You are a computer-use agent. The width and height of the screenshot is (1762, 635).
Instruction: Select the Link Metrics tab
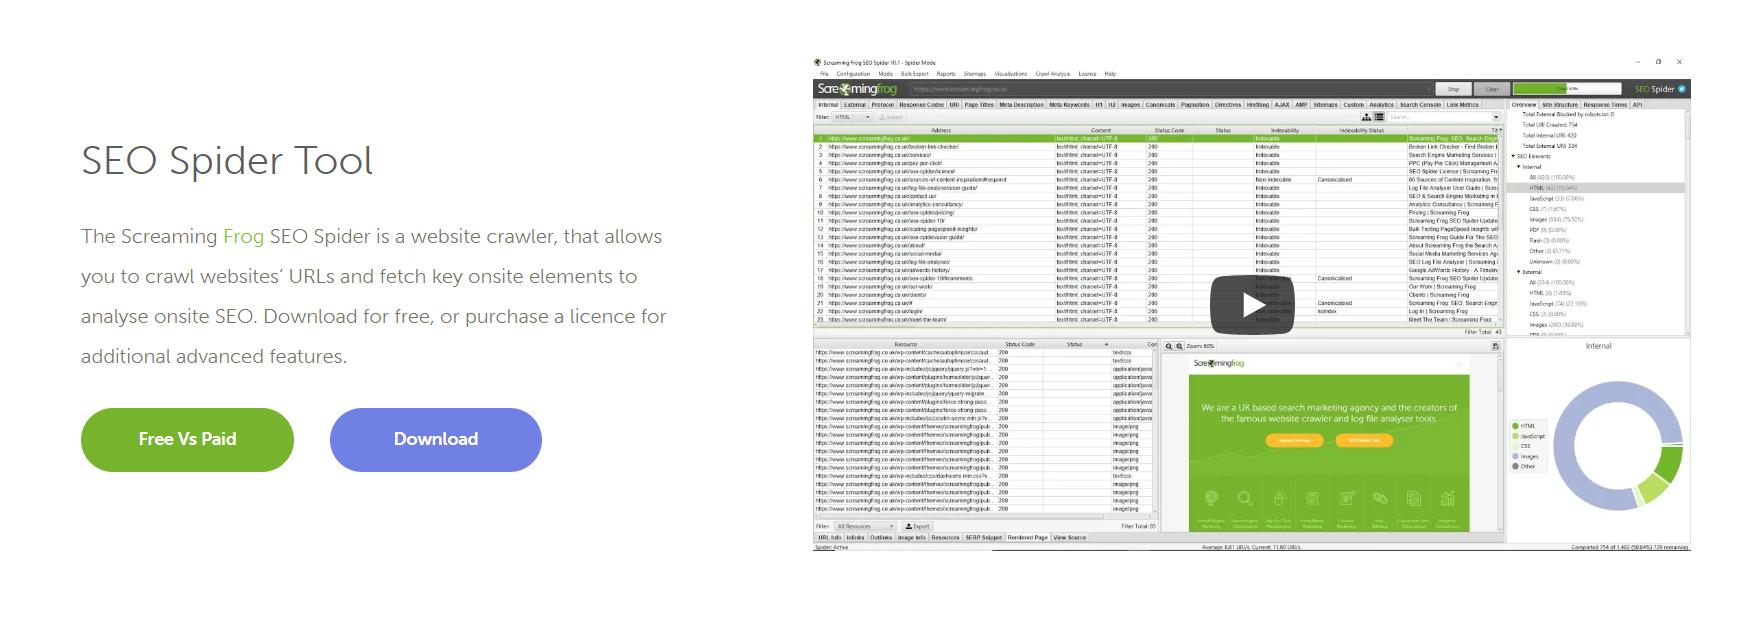pos(1463,104)
